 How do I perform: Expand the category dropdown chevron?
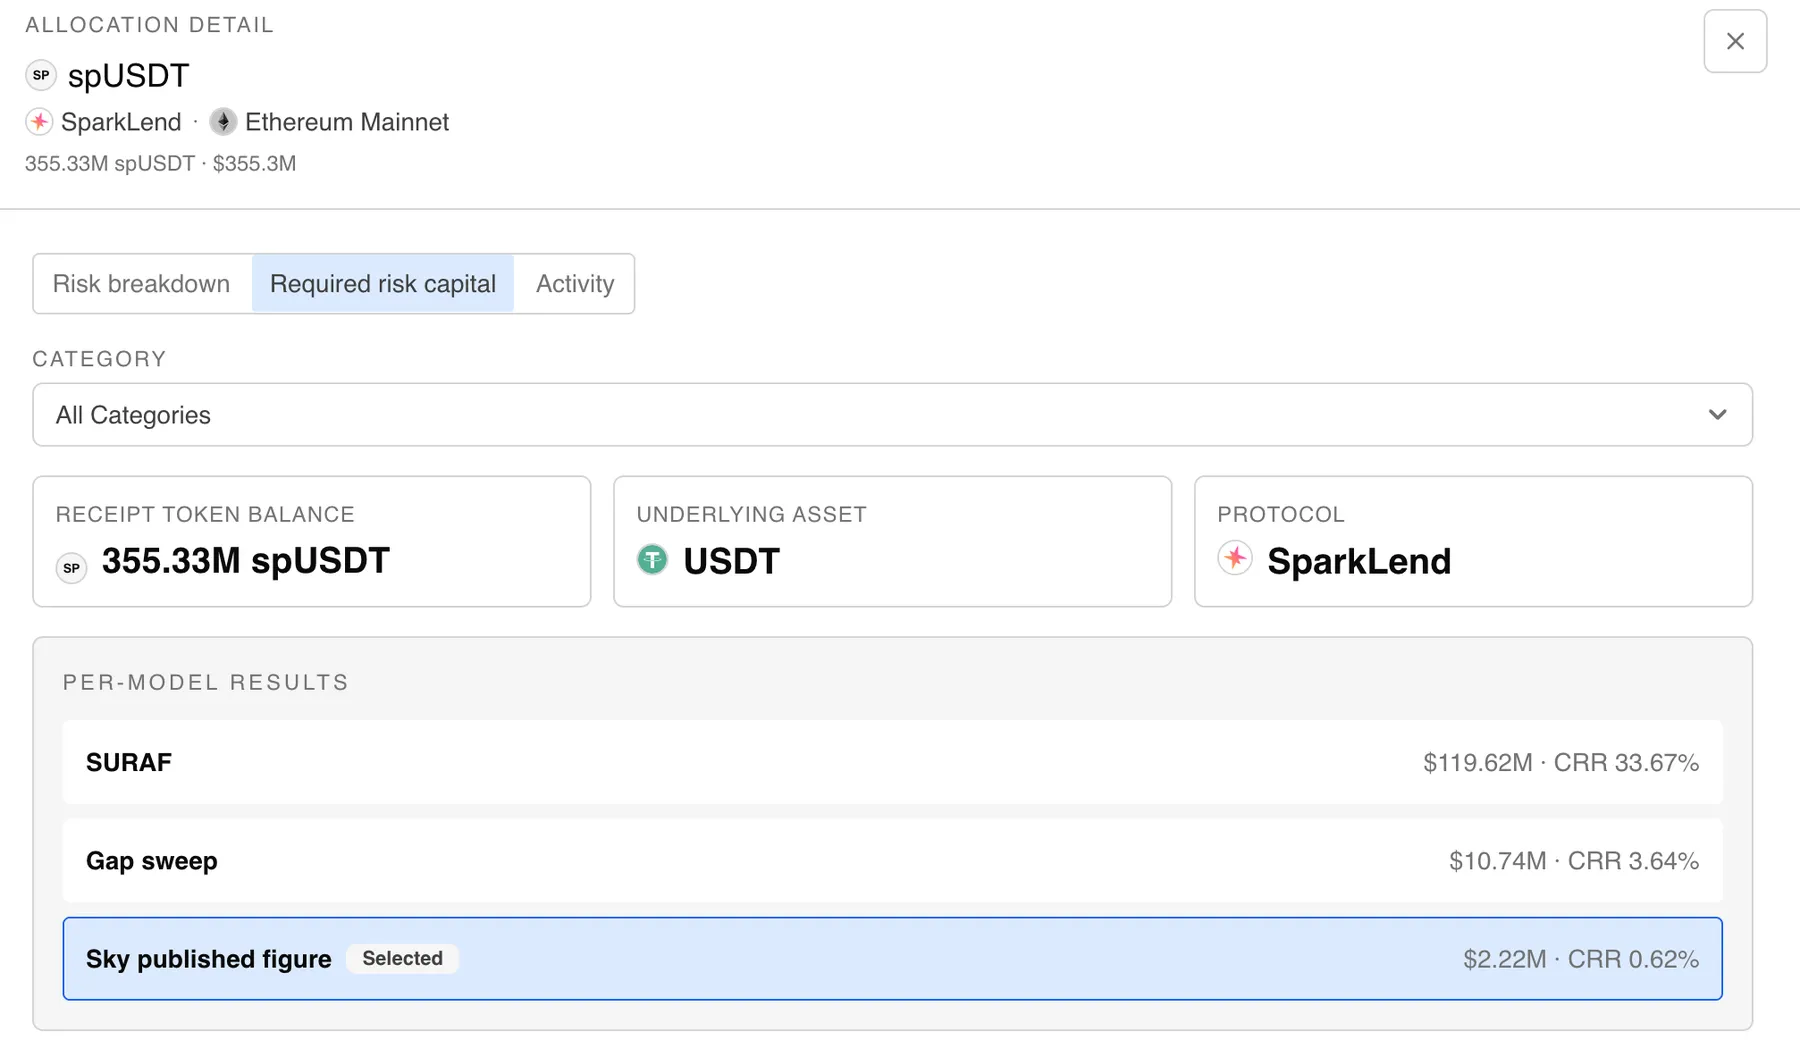[x=1717, y=415]
